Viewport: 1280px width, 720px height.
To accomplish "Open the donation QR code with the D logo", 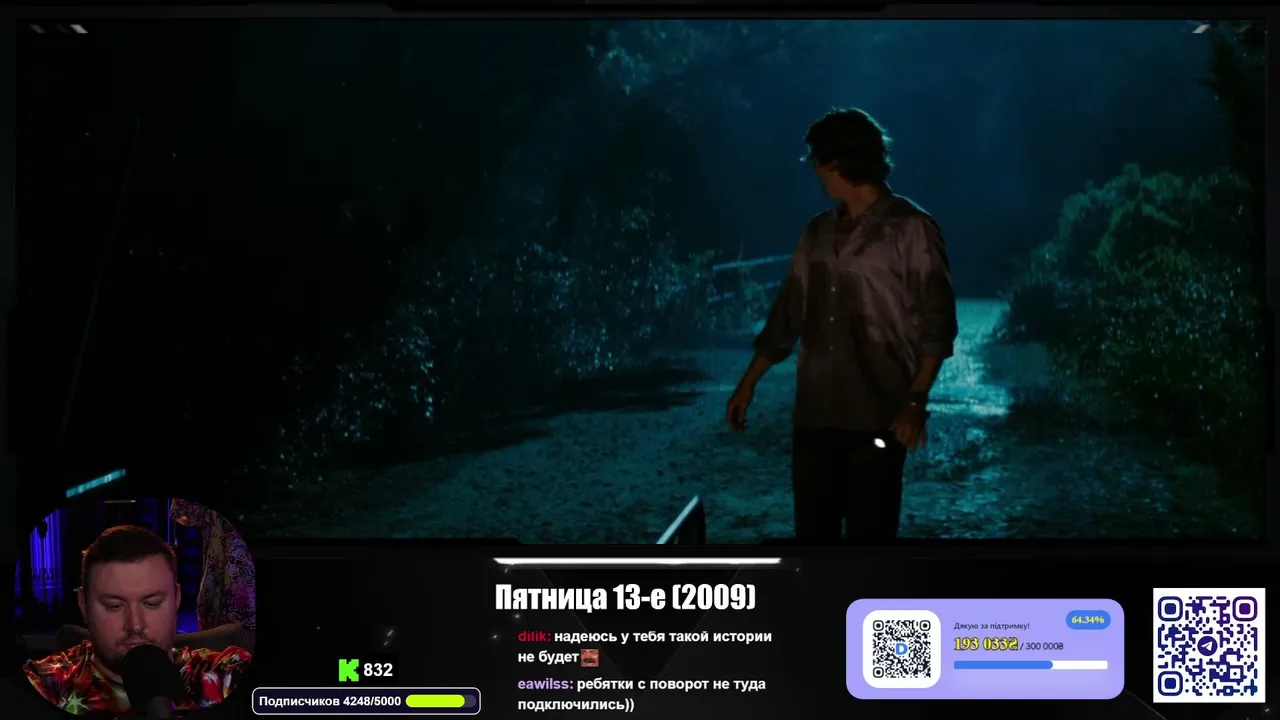I will pyautogui.click(x=901, y=648).
